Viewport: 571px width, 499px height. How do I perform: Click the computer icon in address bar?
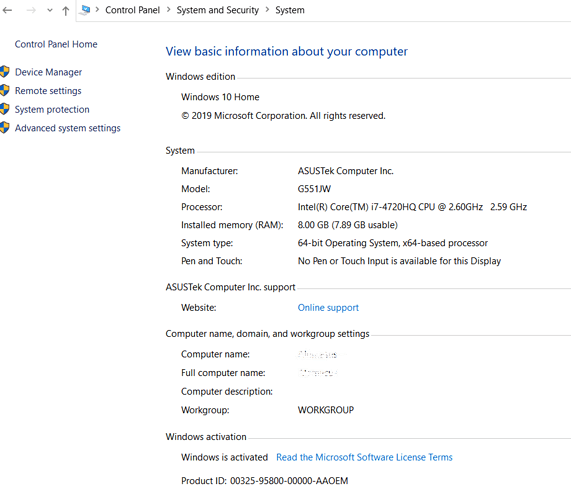pyautogui.click(x=85, y=10)
